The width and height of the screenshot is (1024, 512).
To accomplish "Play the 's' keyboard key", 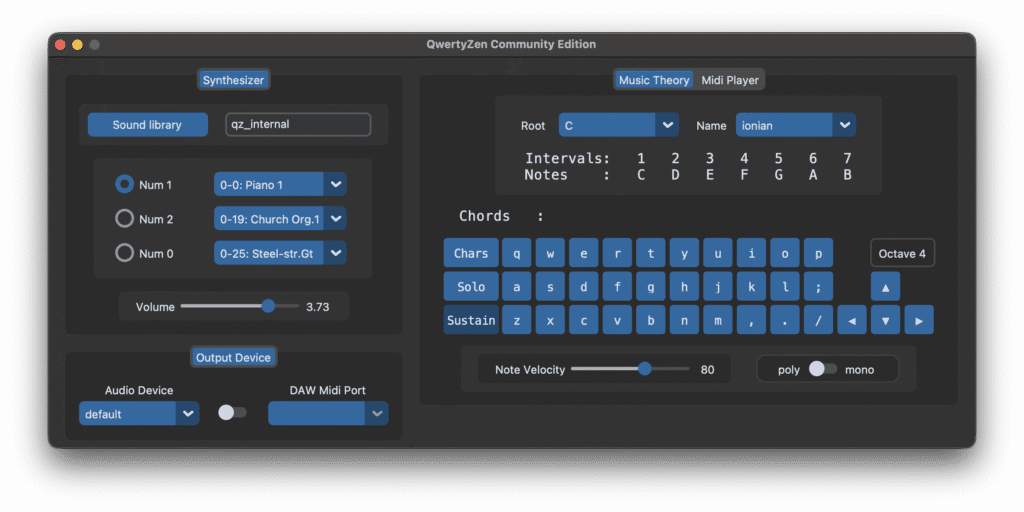I will point(551,287).
